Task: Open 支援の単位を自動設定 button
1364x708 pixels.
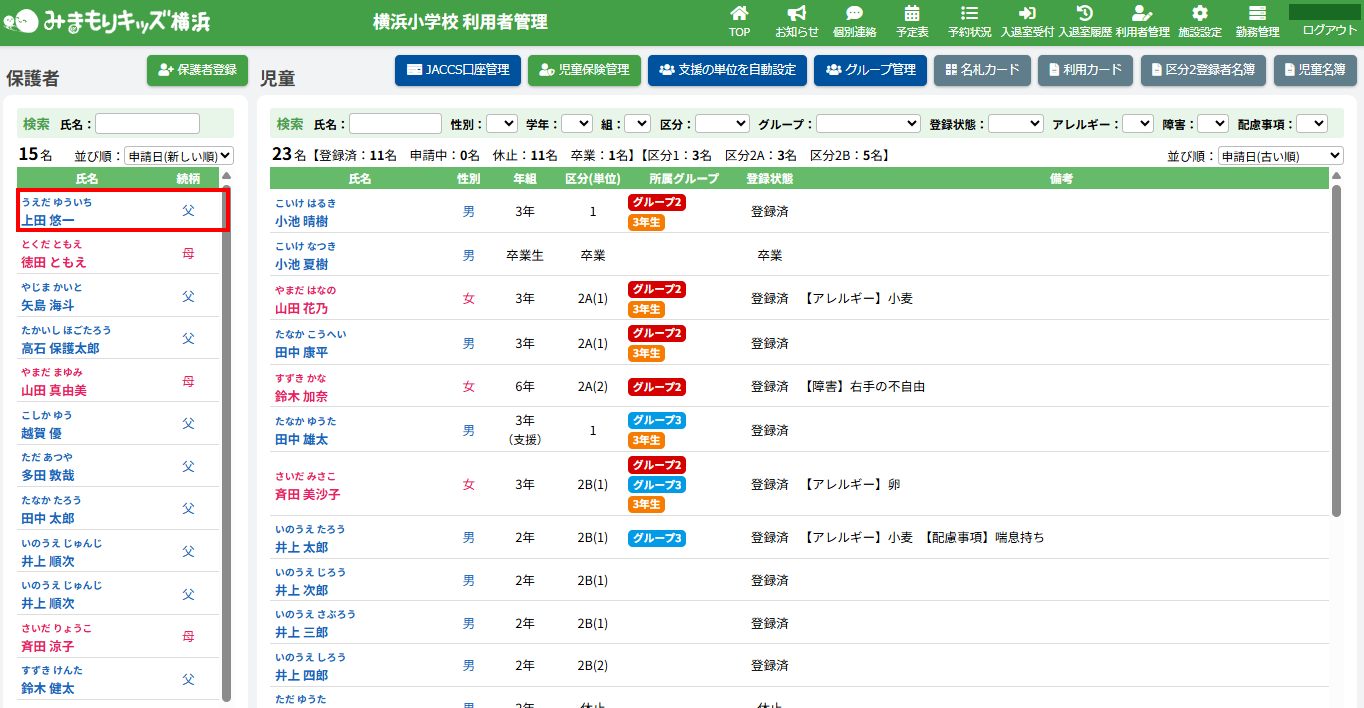Action: tap(727, 70)
